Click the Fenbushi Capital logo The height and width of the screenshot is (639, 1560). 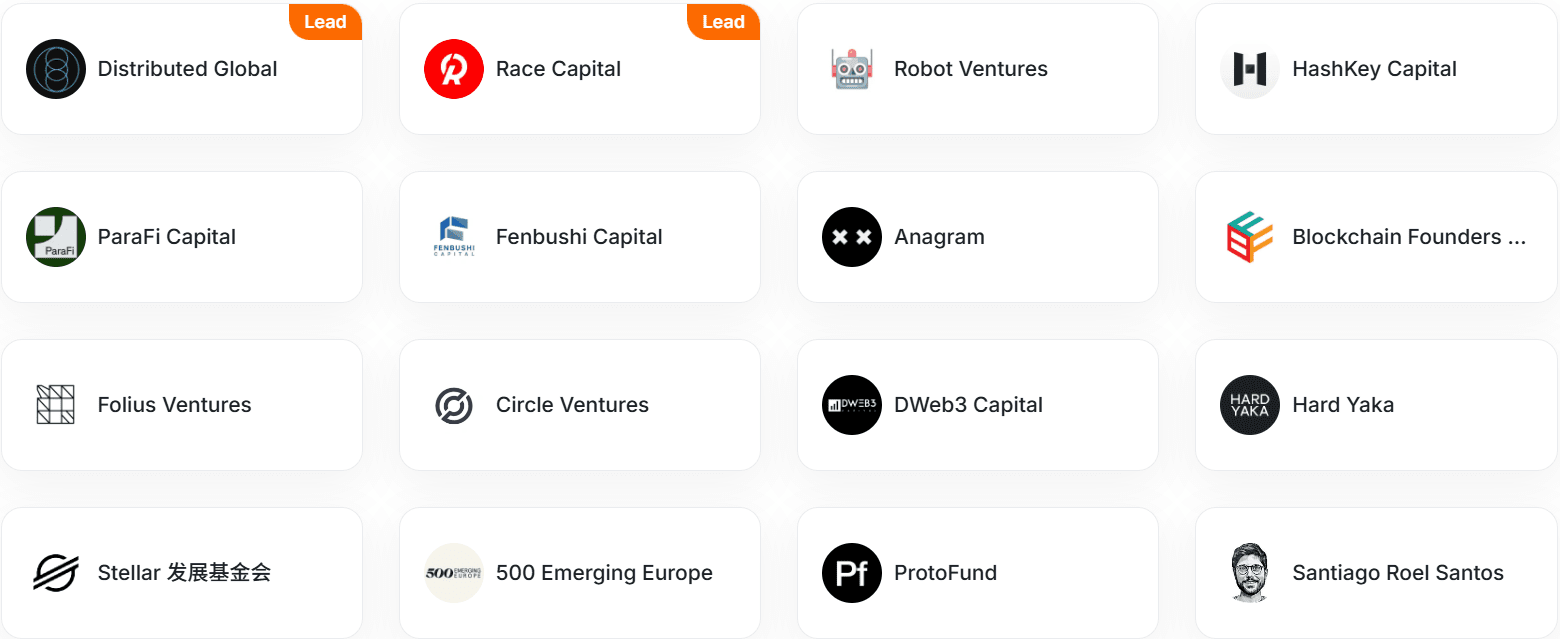point(454,237)
